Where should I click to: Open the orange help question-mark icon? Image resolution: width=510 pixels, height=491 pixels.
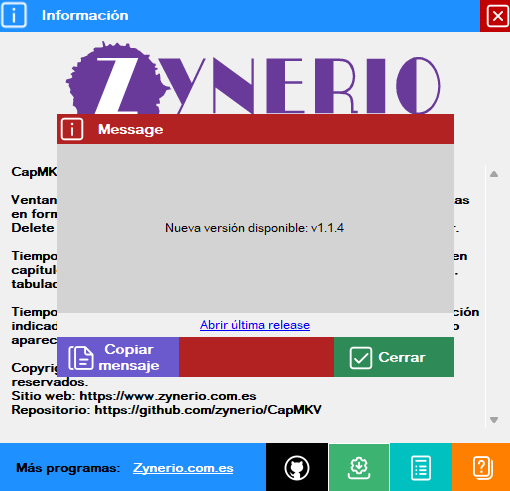coord(481,467)
